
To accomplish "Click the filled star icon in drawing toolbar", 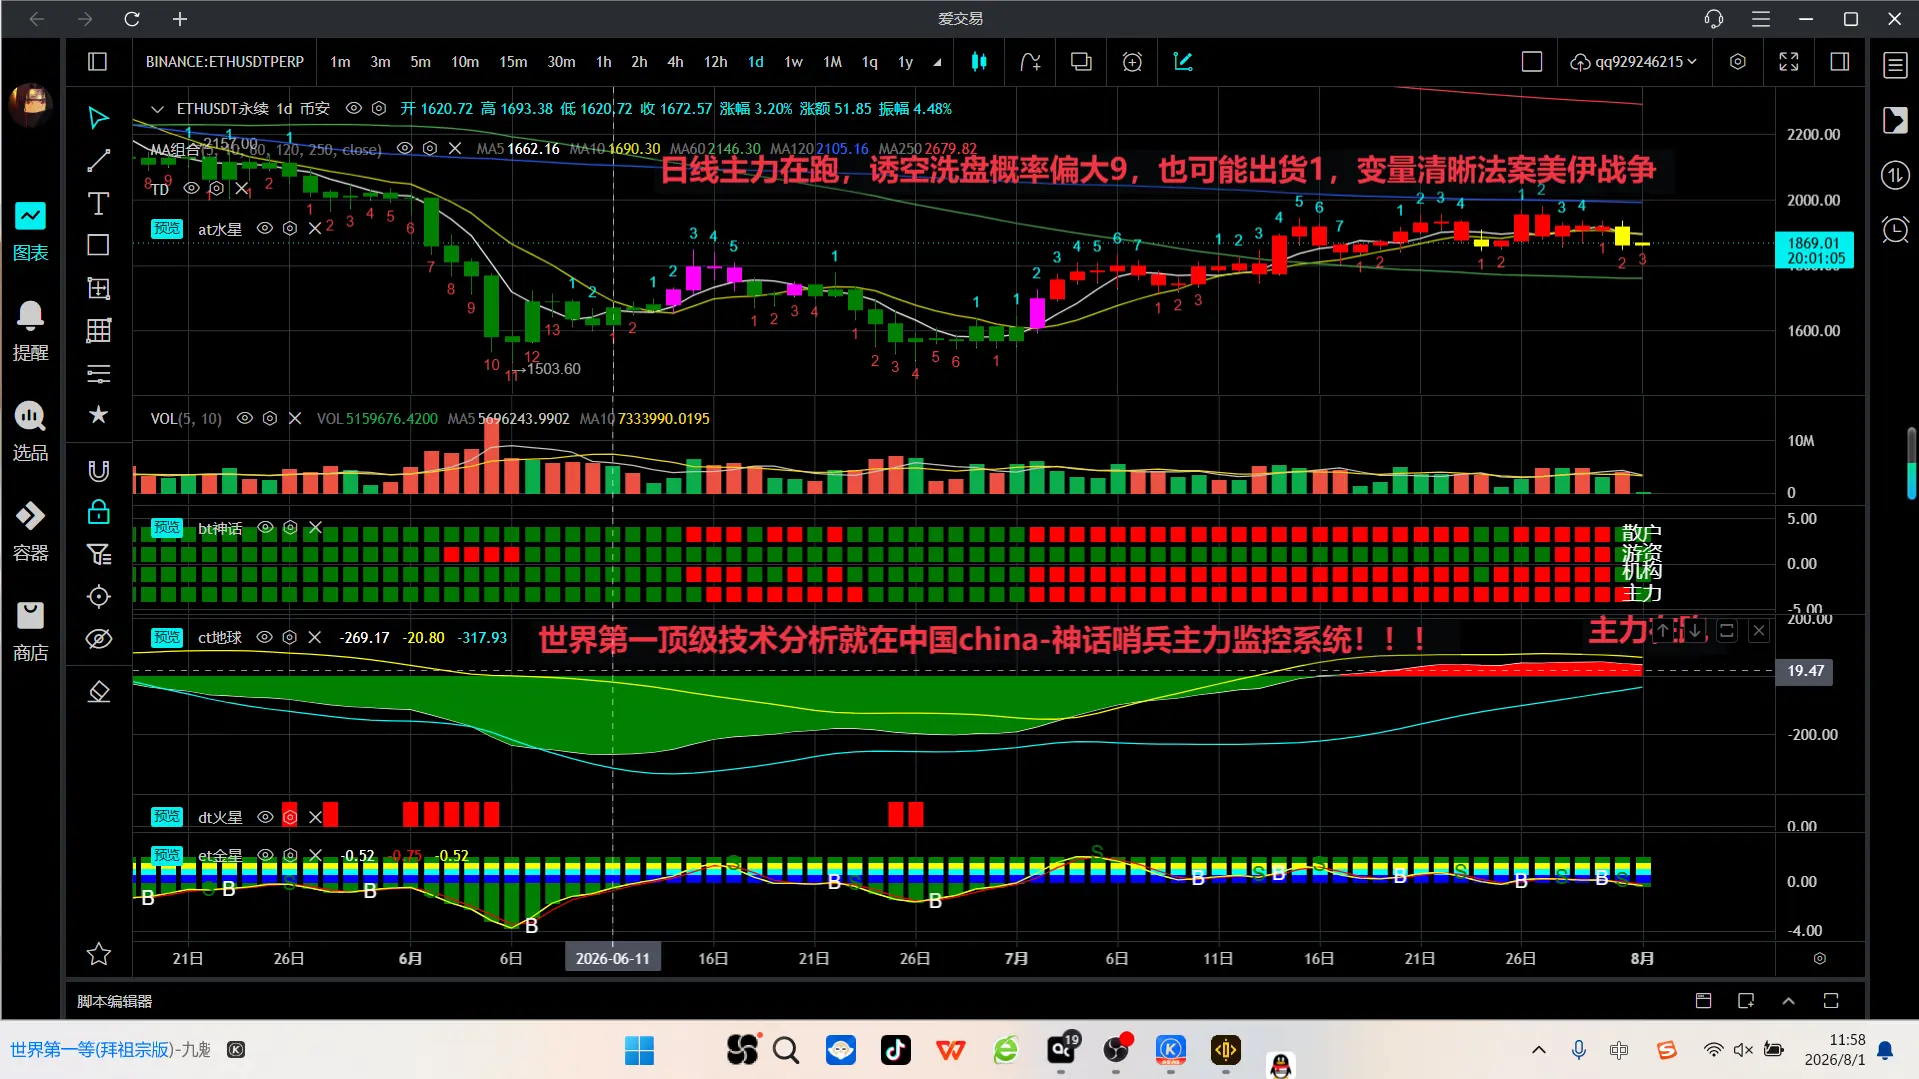I will [98, 415].
